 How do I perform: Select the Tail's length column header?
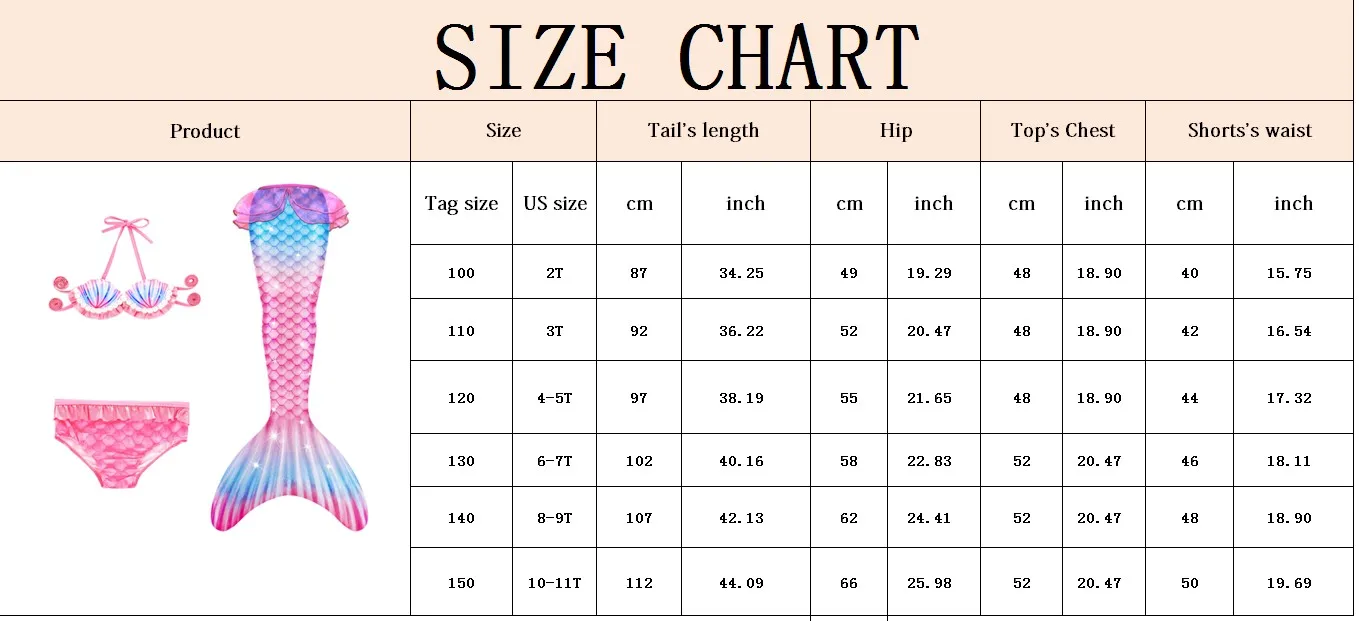[x=703, y=131]
